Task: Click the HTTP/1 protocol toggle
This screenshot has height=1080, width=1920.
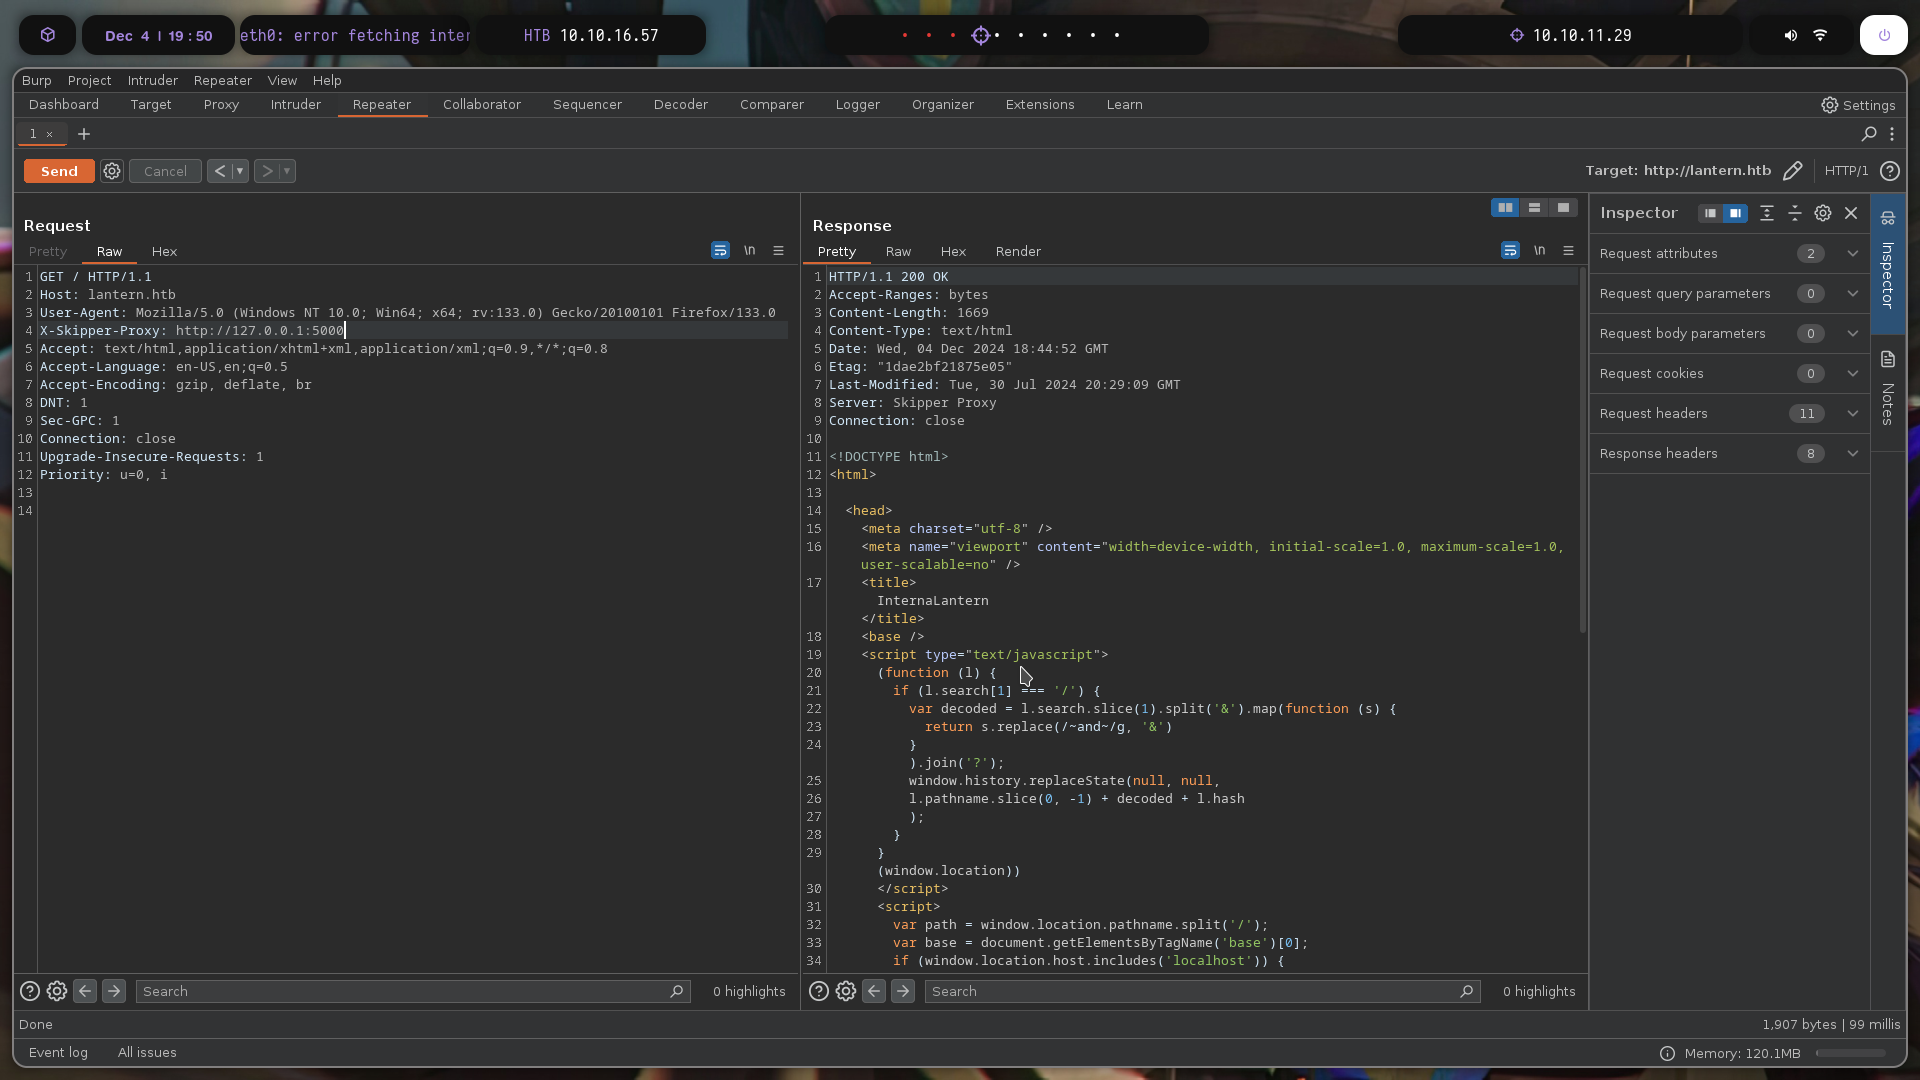Action: [1846, 171]
